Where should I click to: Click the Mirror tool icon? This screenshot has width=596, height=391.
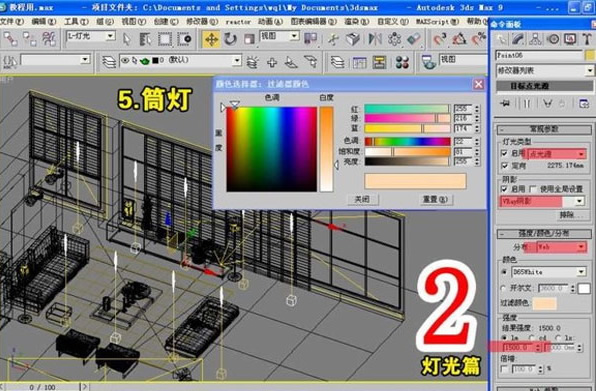[375, 39]
